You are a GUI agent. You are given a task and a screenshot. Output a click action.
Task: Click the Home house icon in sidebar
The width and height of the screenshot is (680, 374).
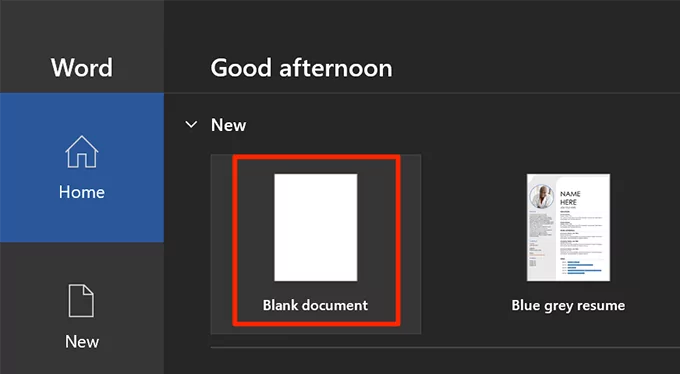(82, 151)
